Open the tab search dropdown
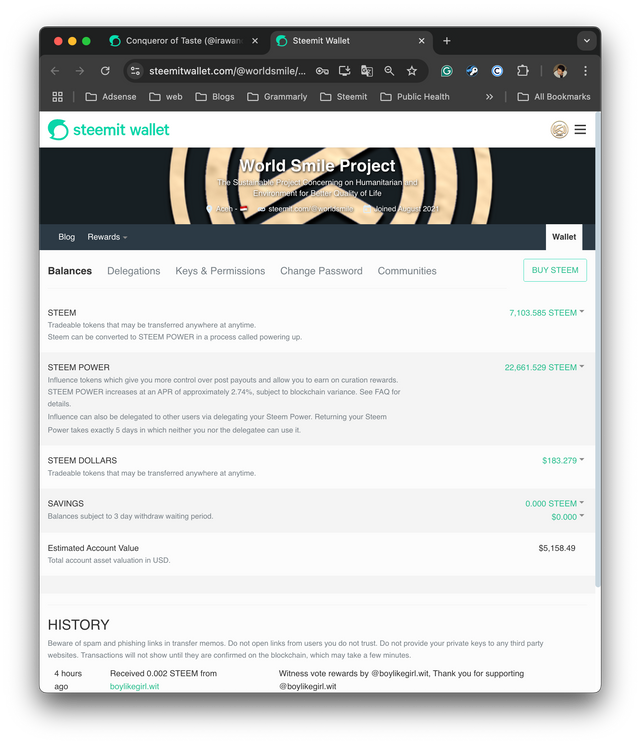This screenshot has width=640, height=744. pos(586,41)
